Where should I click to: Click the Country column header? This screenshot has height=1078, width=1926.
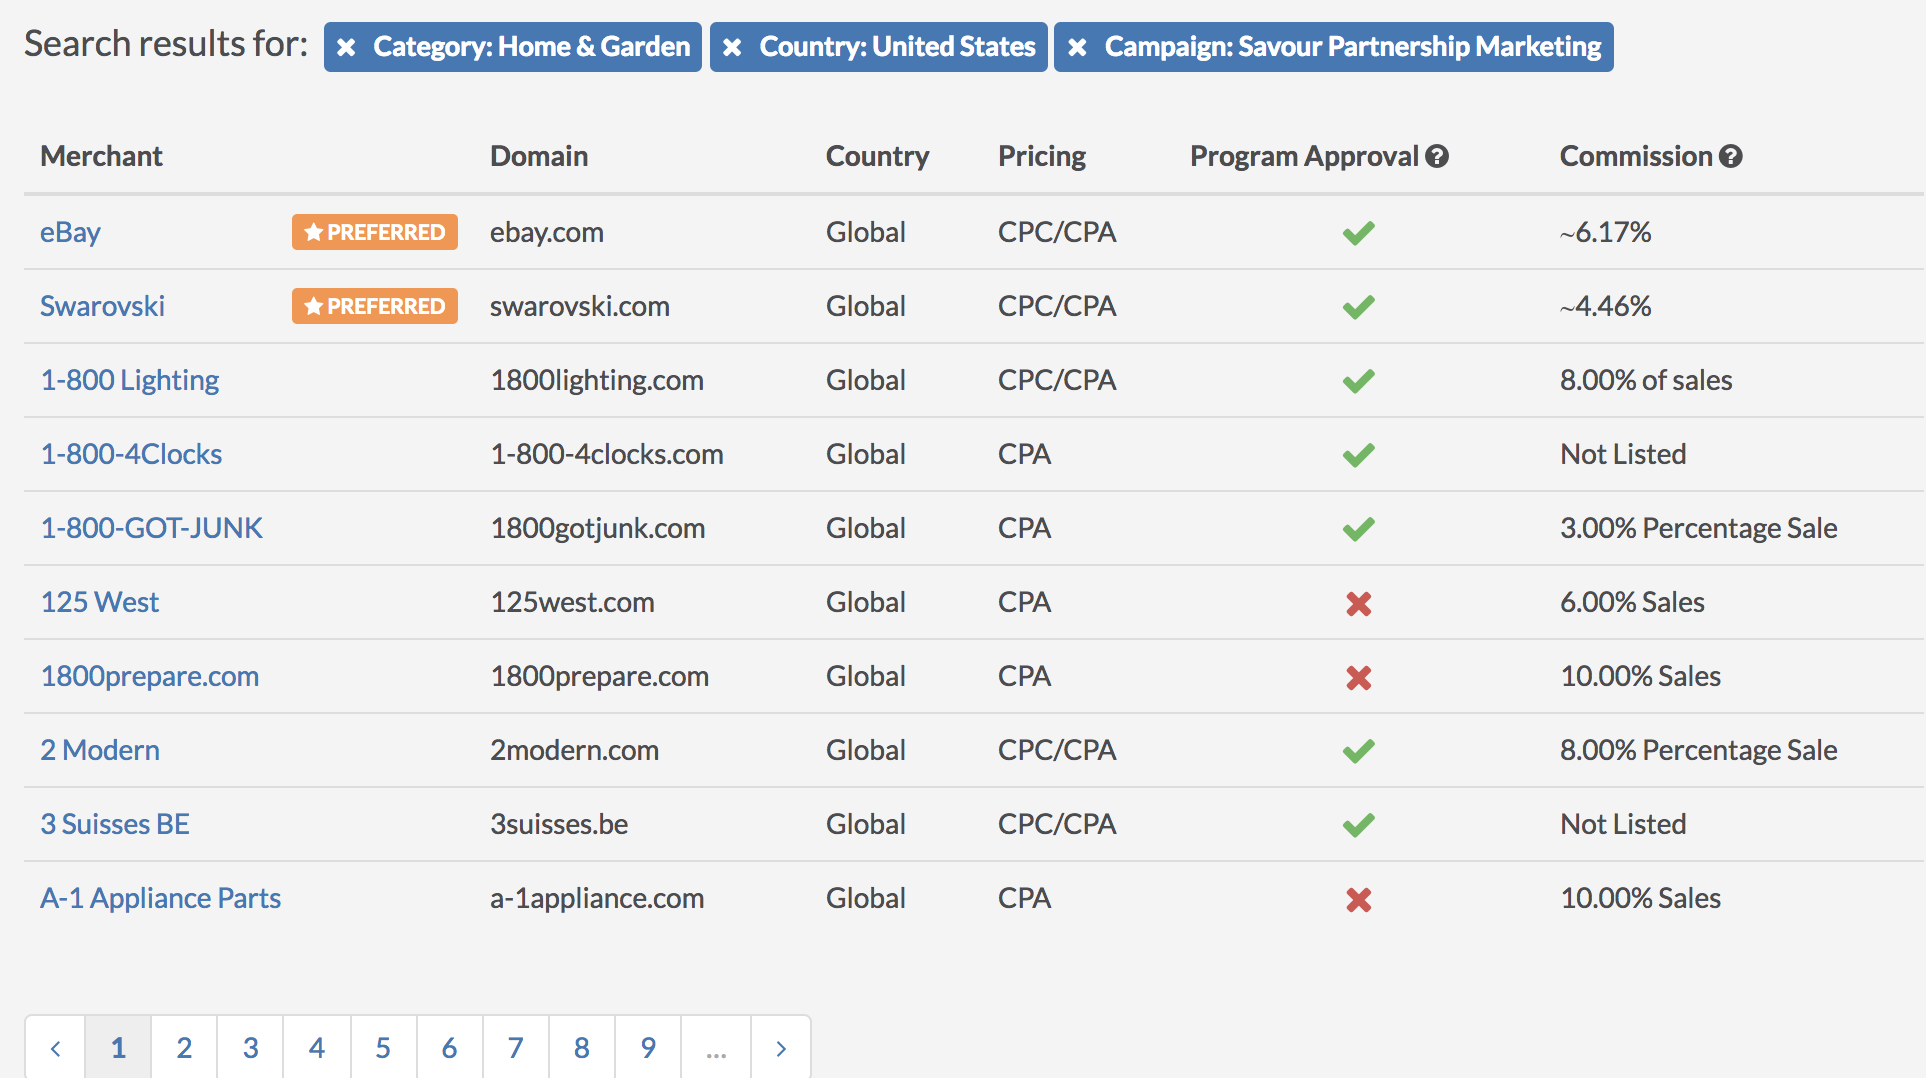(877, 156)
